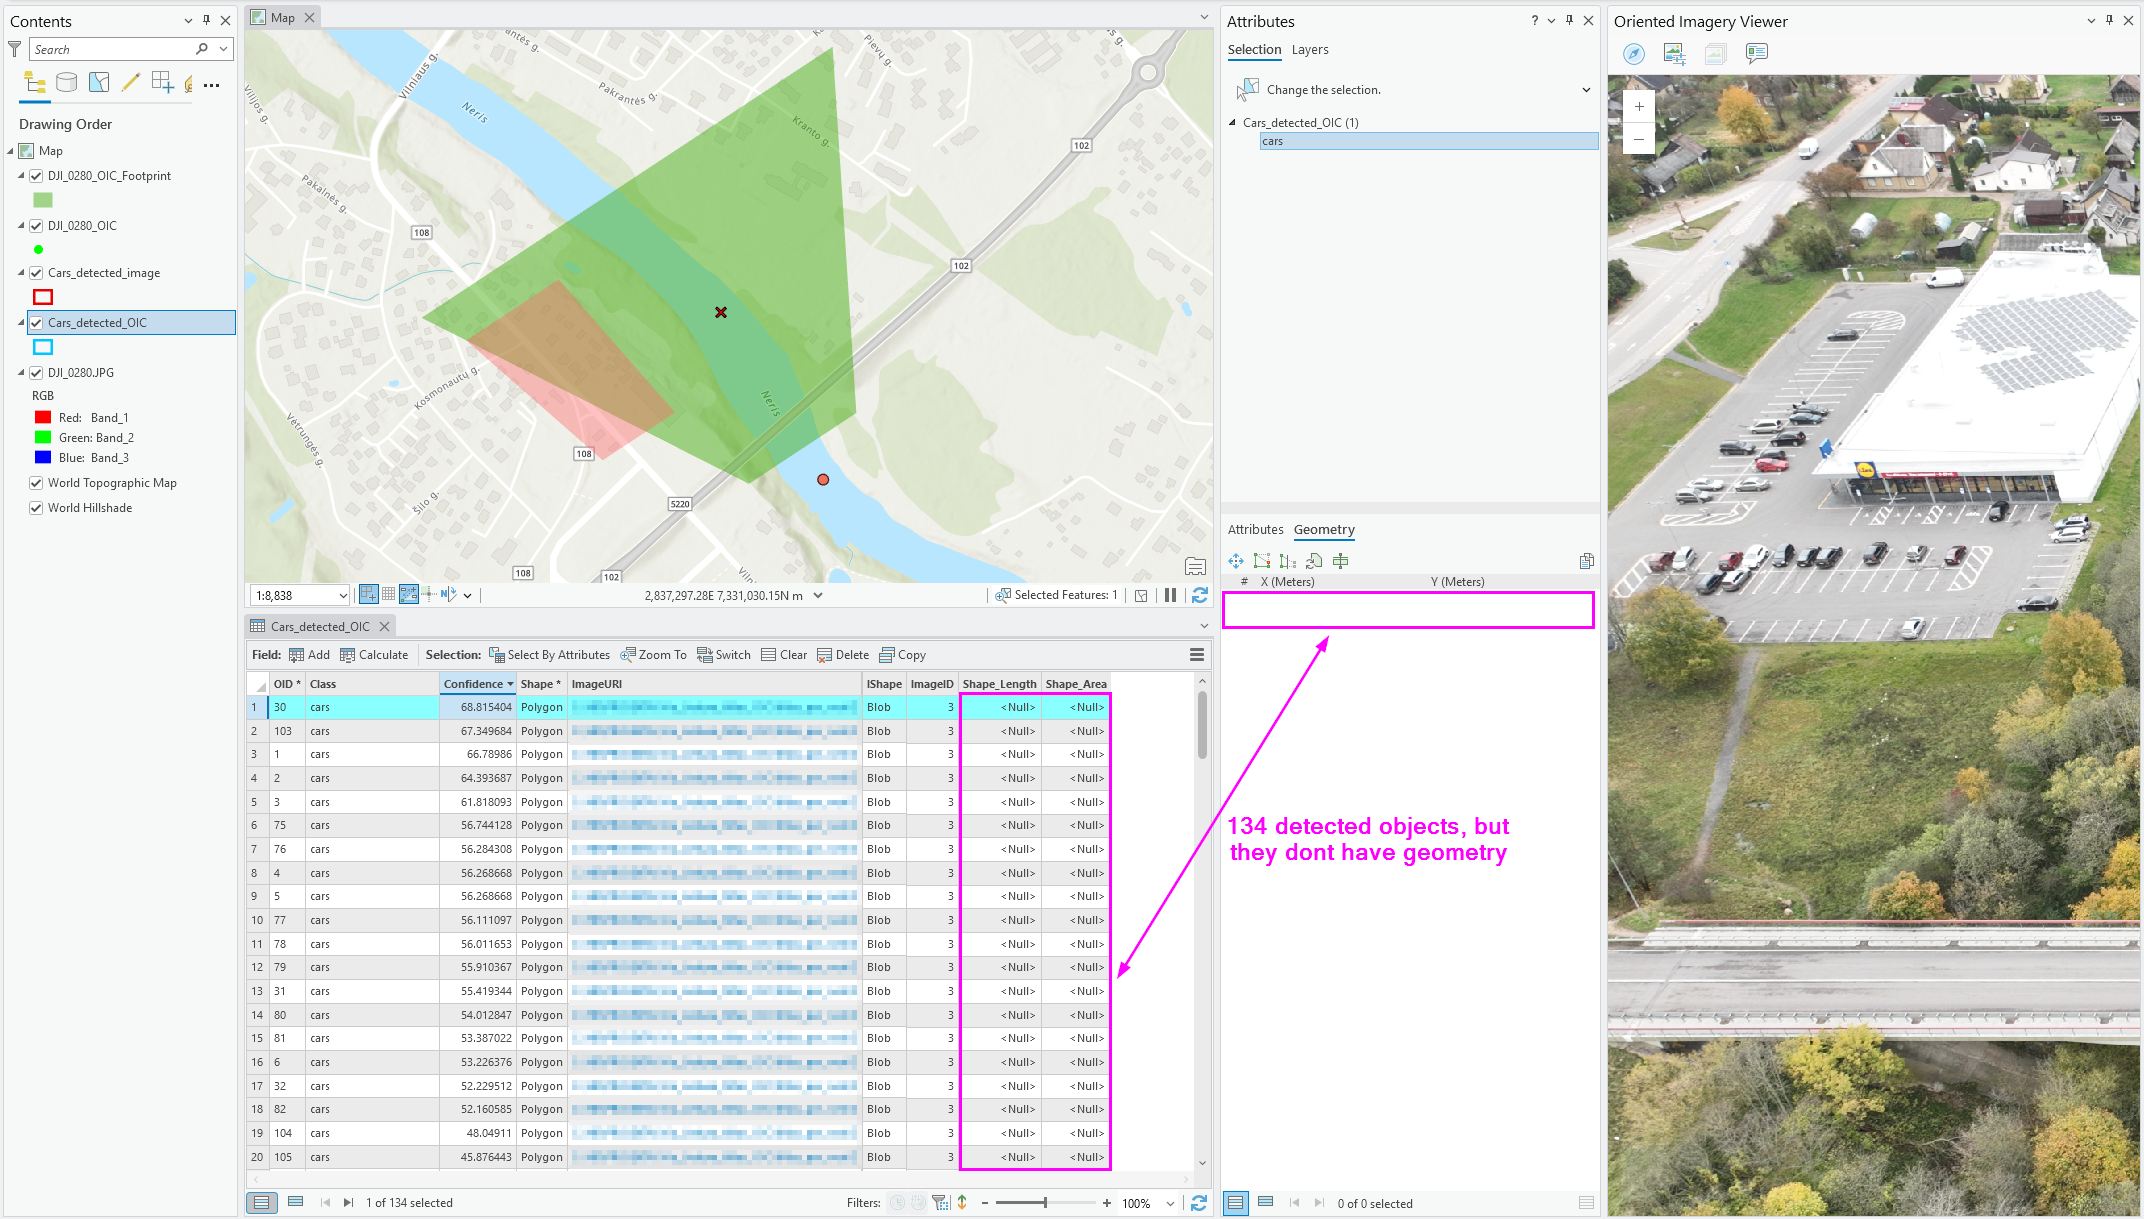
Task: Open the Add Field tool in the table
Action: (x=309, y=655)
